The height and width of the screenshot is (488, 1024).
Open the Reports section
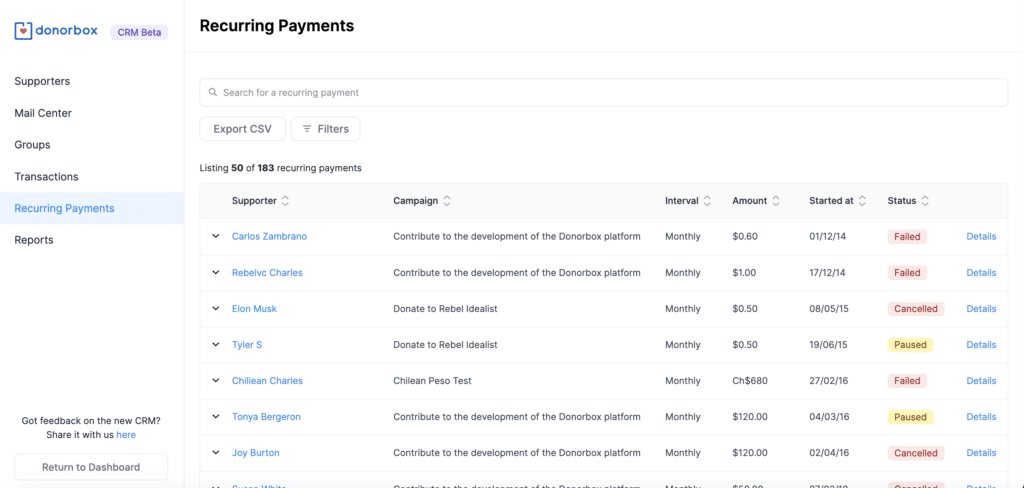35,240
